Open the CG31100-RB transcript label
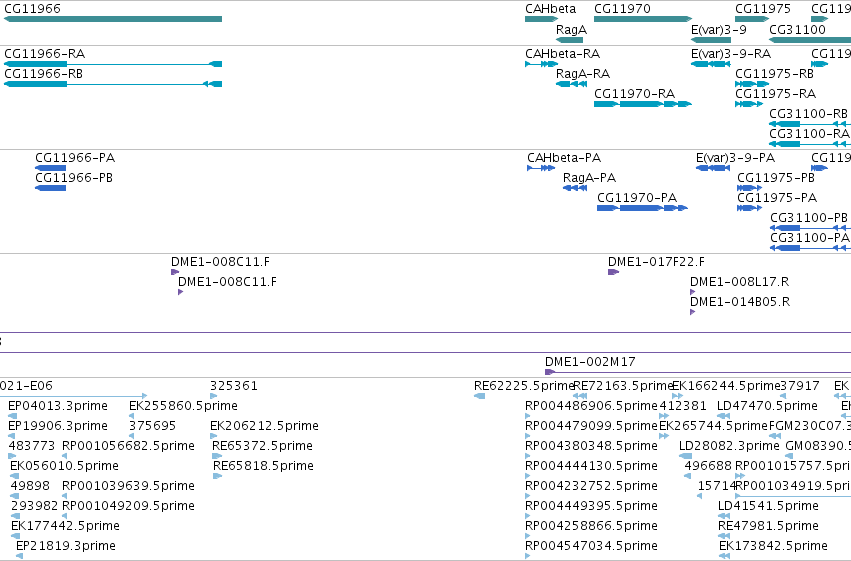The image size is (851, 561). (x=809, y=114)
